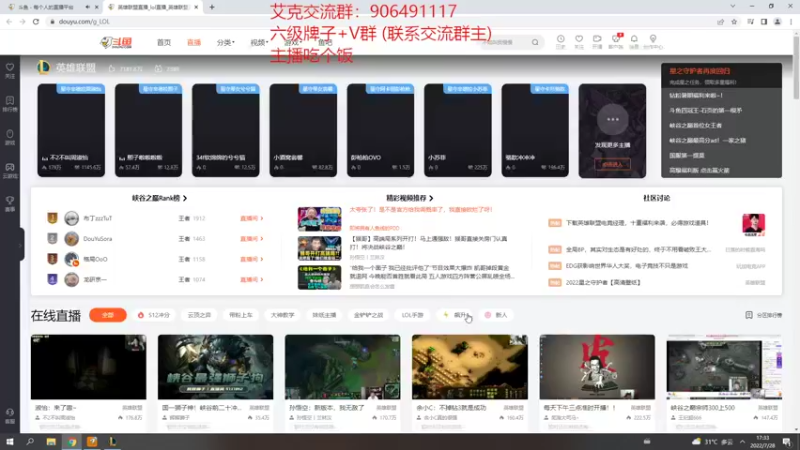Image resolution: width=800 pixels, height=450 pixels.
Task: Select the 金铲铲之战 filter tag
Action: pyautogui.click(x=368, y=315)
